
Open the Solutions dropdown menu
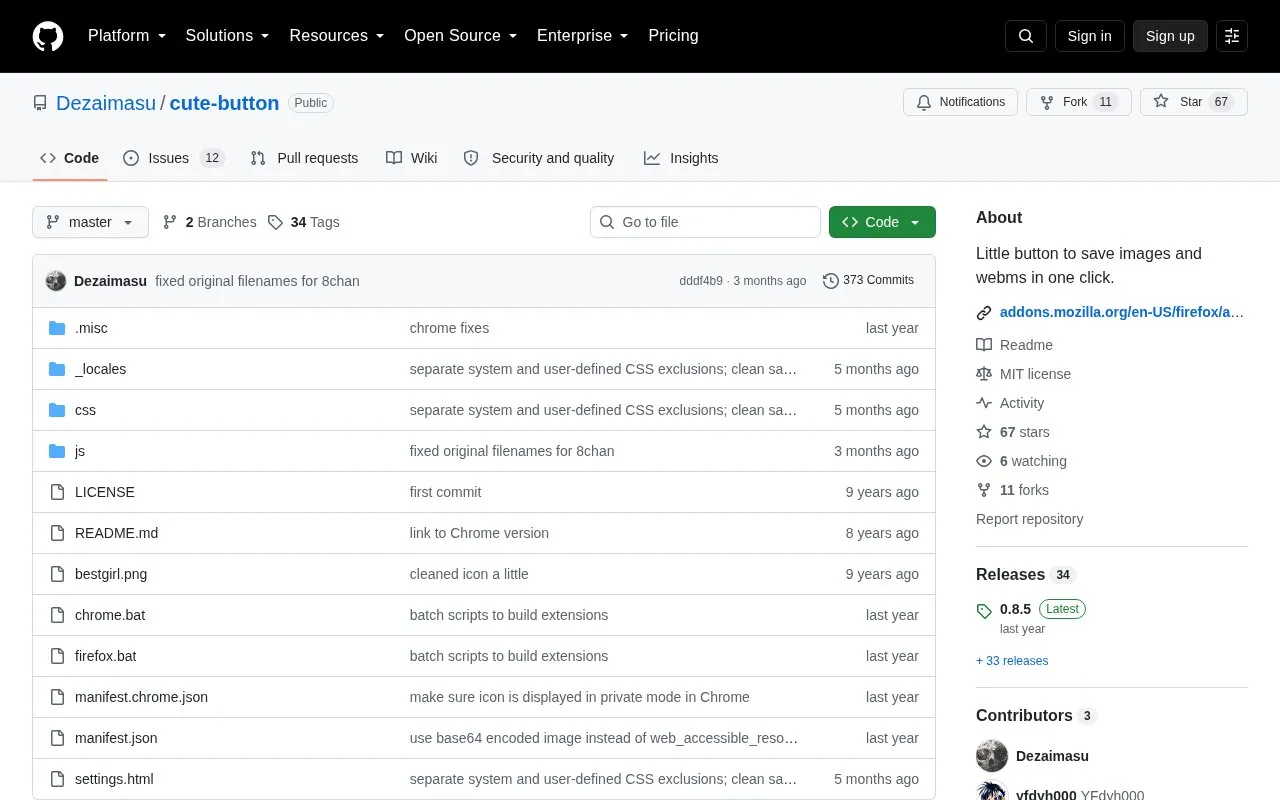click(228, 36)
